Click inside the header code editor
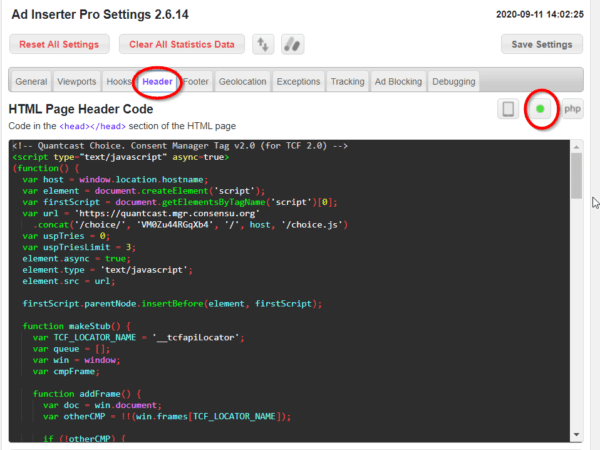 pos(290,300)
